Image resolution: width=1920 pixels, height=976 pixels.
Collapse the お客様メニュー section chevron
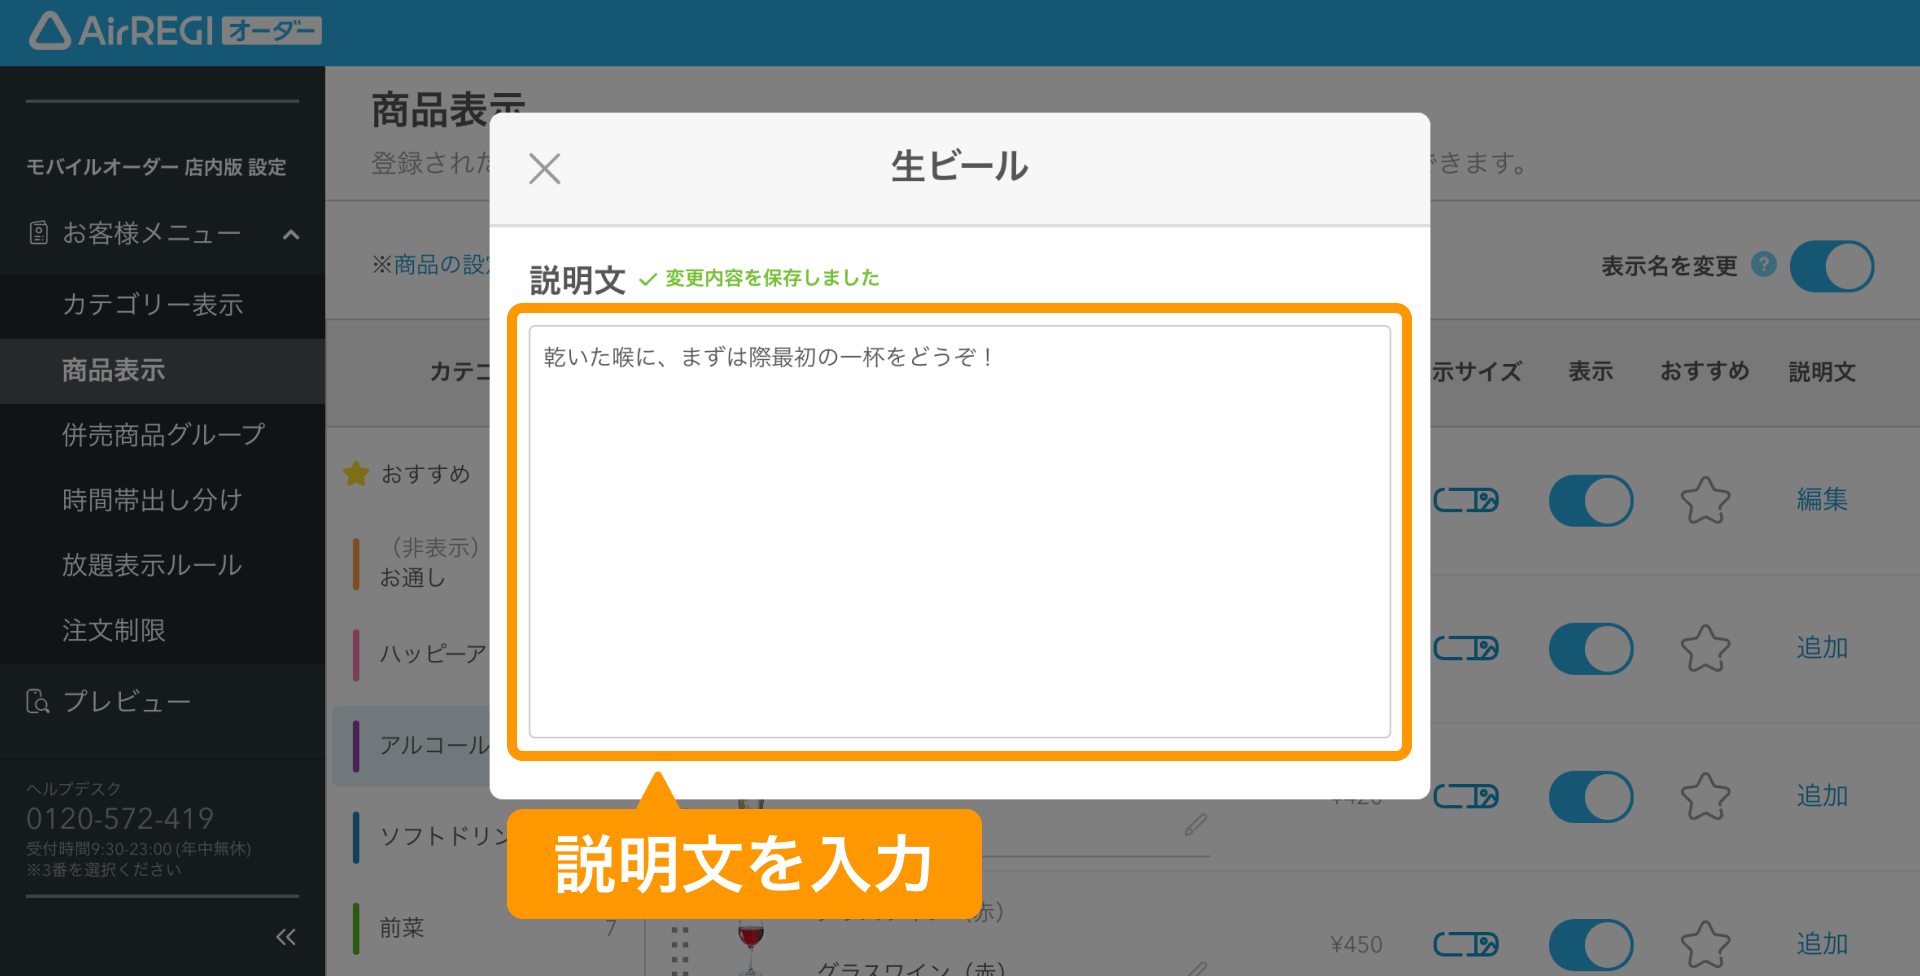click(x=291, y=235)
